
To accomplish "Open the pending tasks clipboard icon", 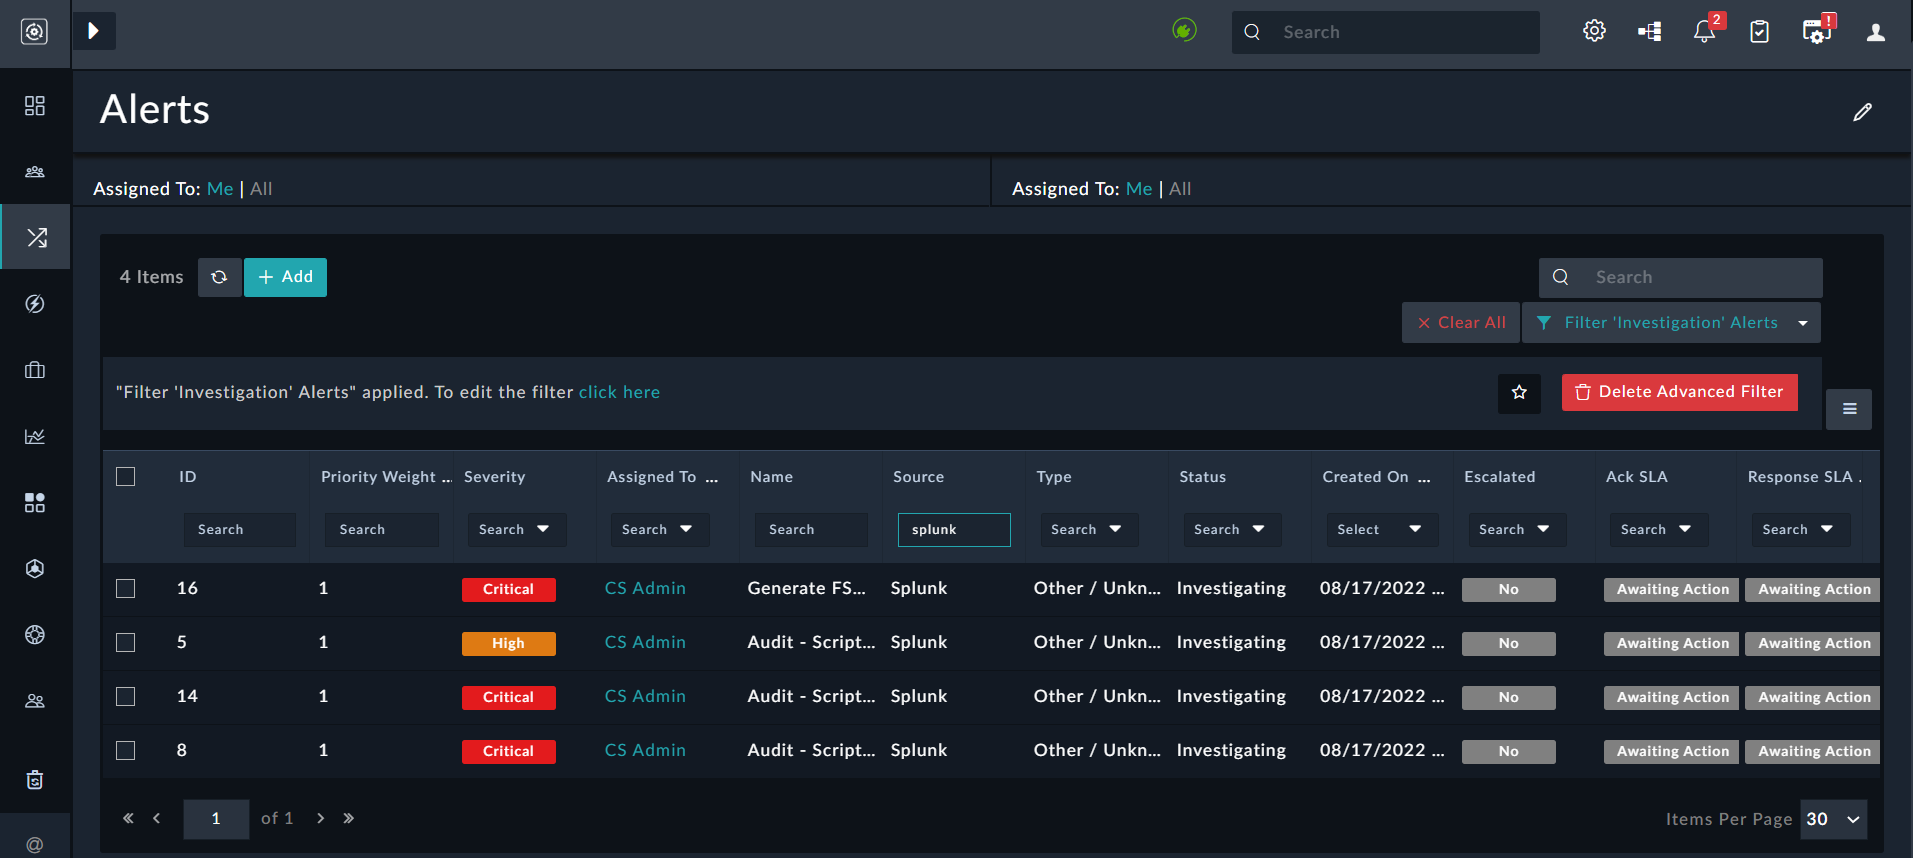I will 1760,32.
